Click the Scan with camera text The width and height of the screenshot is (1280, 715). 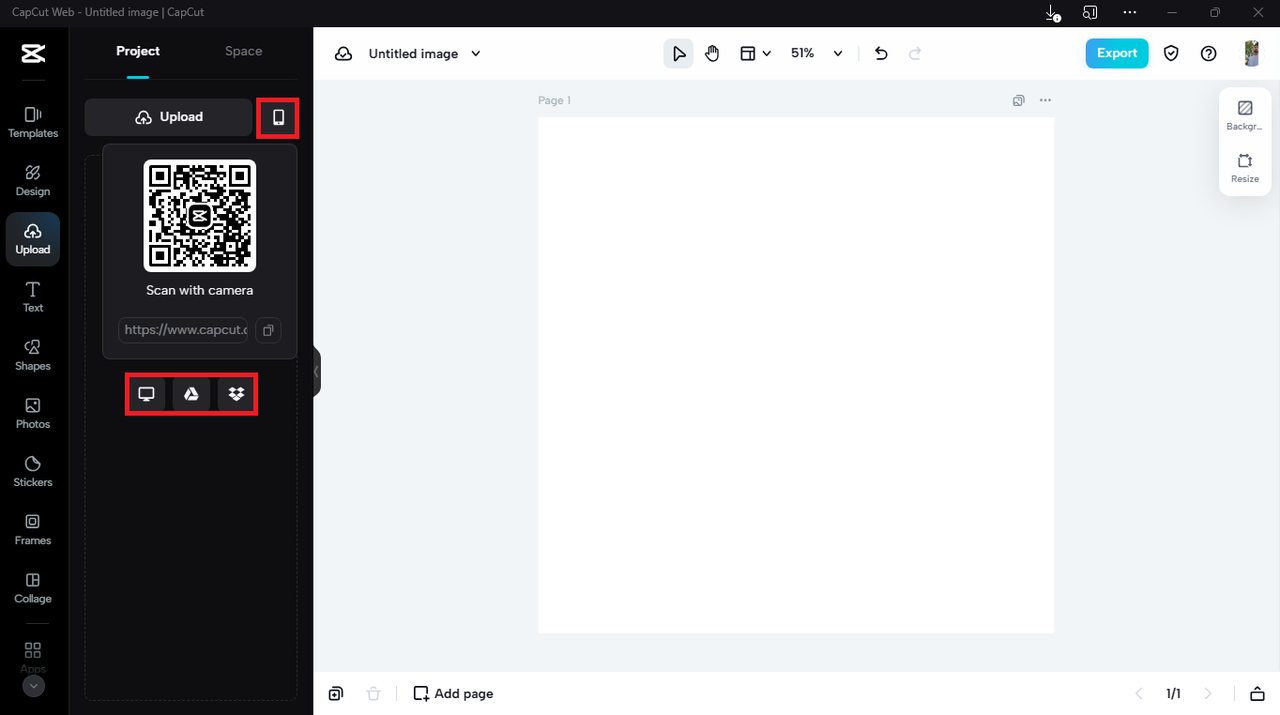[200, 290]
